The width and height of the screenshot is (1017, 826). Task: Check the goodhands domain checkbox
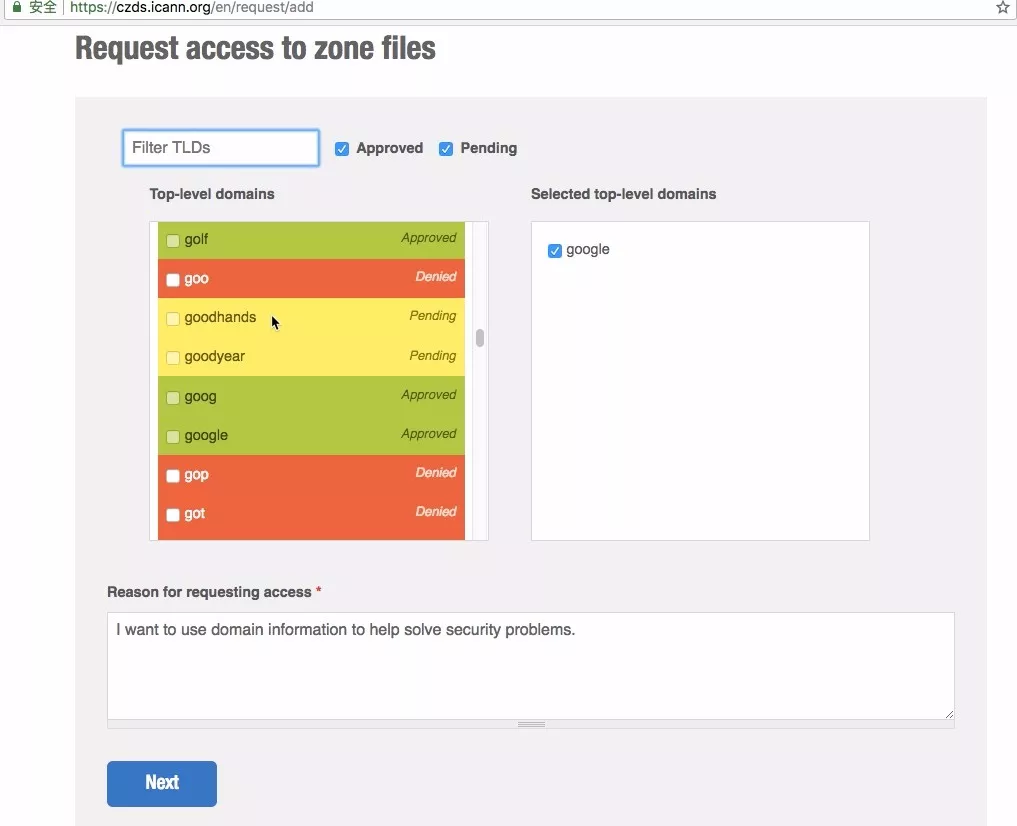pyautogui.click(x=173, y=319)
